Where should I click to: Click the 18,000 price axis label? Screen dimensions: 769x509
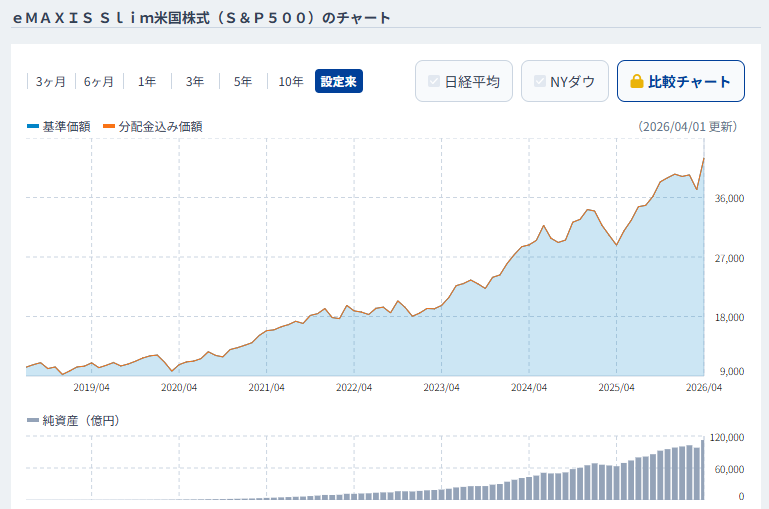click(729, 317)
